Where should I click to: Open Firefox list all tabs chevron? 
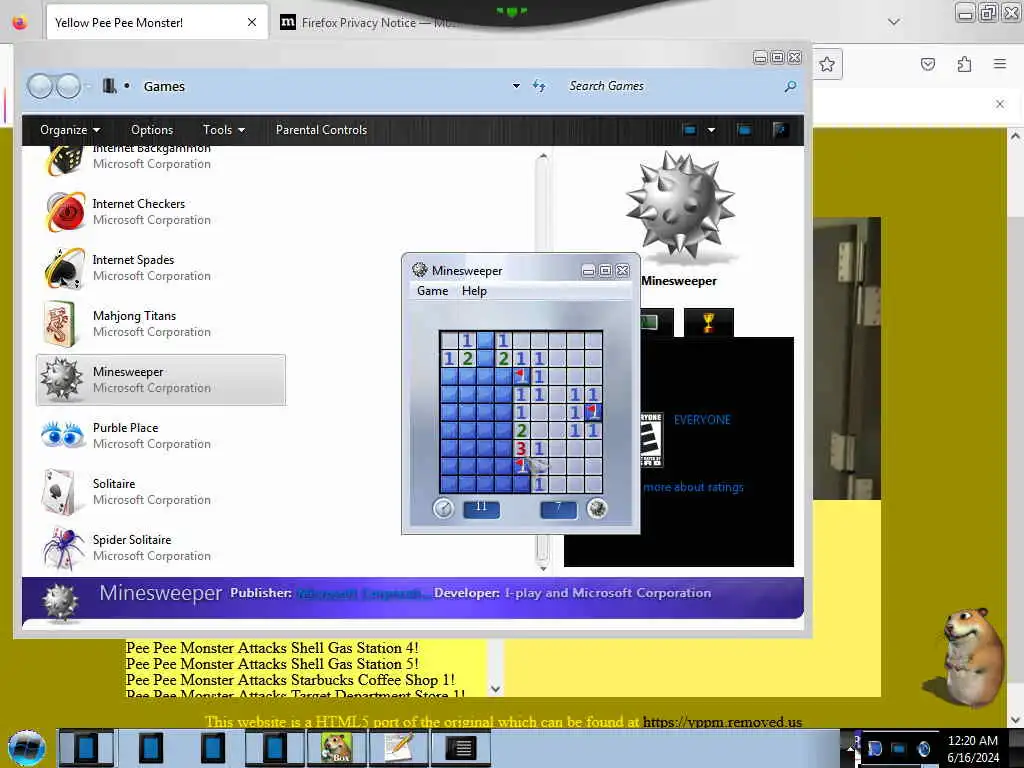pos(894,22)
